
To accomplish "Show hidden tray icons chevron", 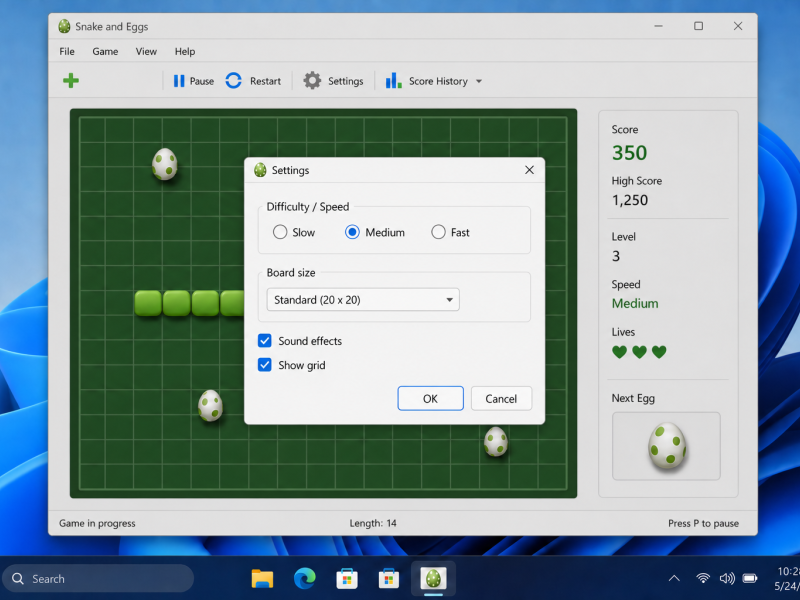I will click(674, 579).
